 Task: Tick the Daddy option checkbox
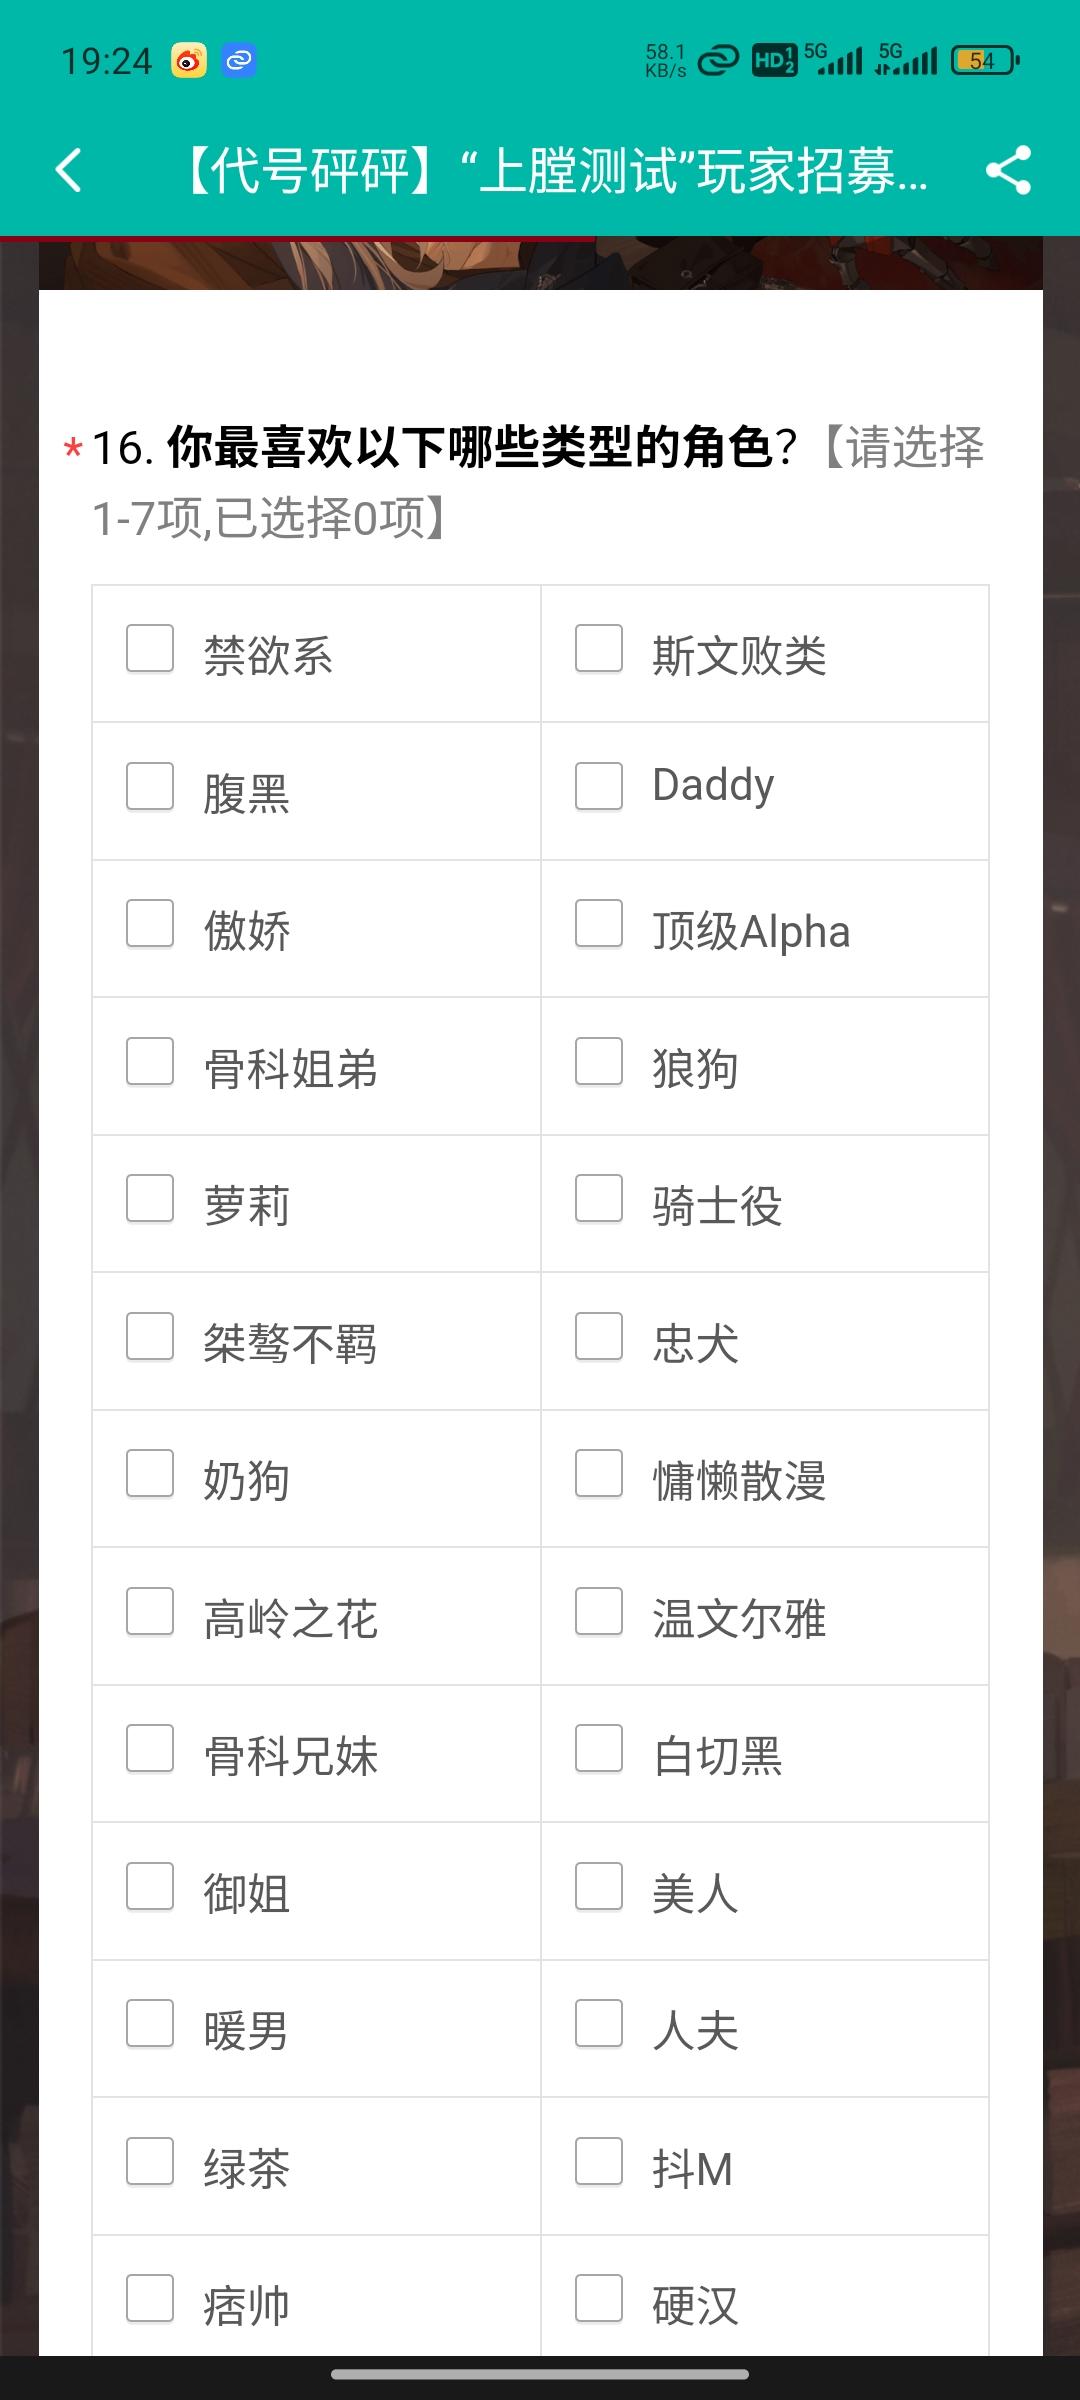click(599, 786)
